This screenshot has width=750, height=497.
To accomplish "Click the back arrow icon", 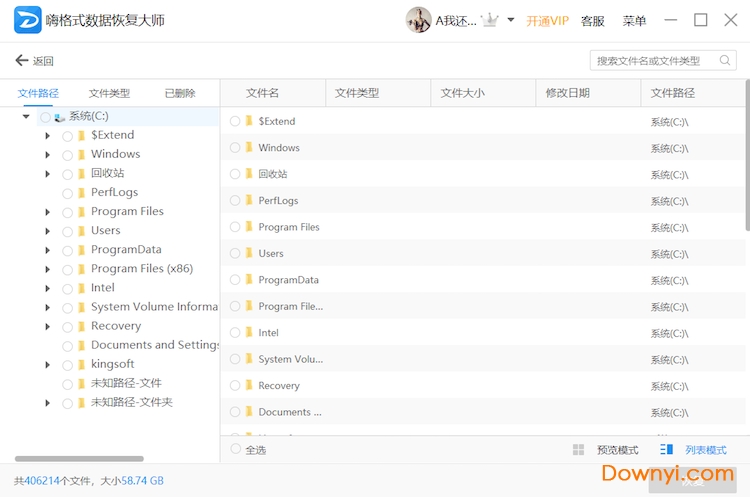I will coord(22,61).
